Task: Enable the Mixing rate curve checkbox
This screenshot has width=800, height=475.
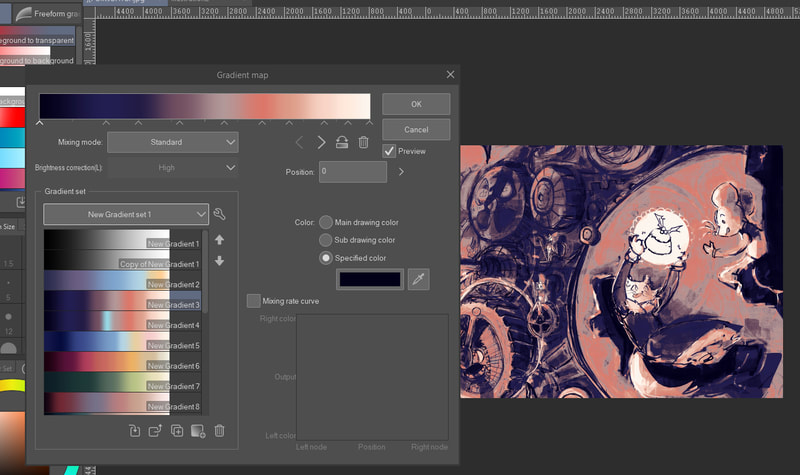Action: 253,301
